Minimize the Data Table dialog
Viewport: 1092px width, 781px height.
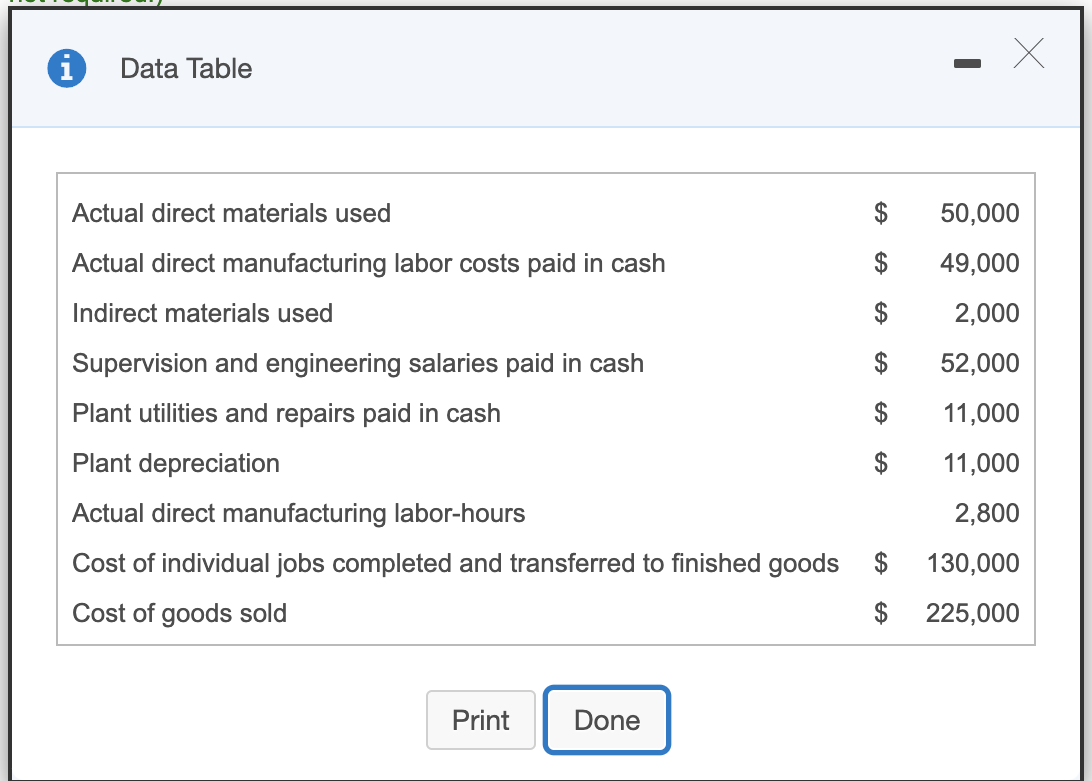[967, 63]
